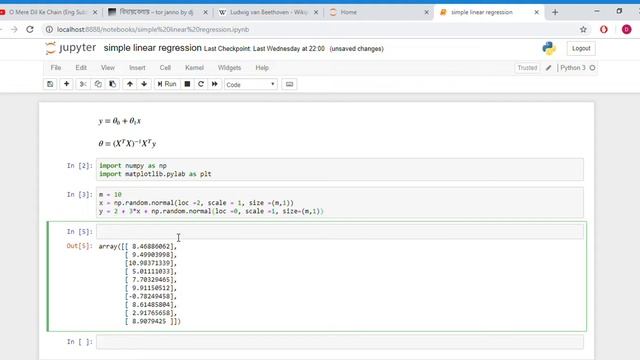Click the theta normal equation formula
The height and width of the screenshot is (360, 640).
[127, 143]
